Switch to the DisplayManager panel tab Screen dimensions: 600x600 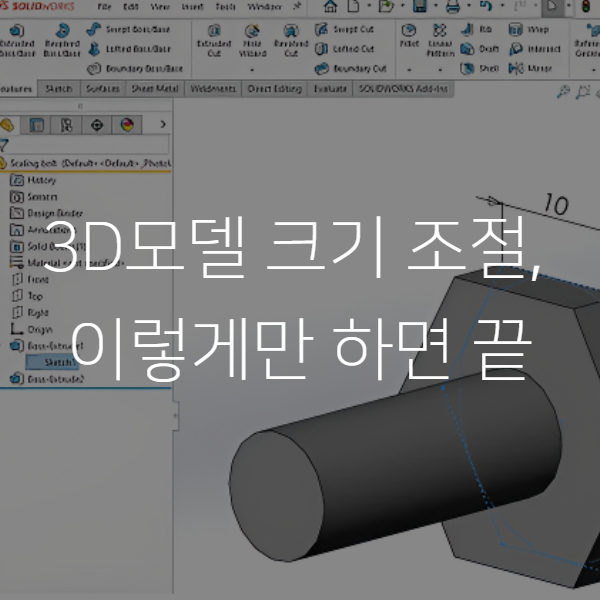[126, 125]
